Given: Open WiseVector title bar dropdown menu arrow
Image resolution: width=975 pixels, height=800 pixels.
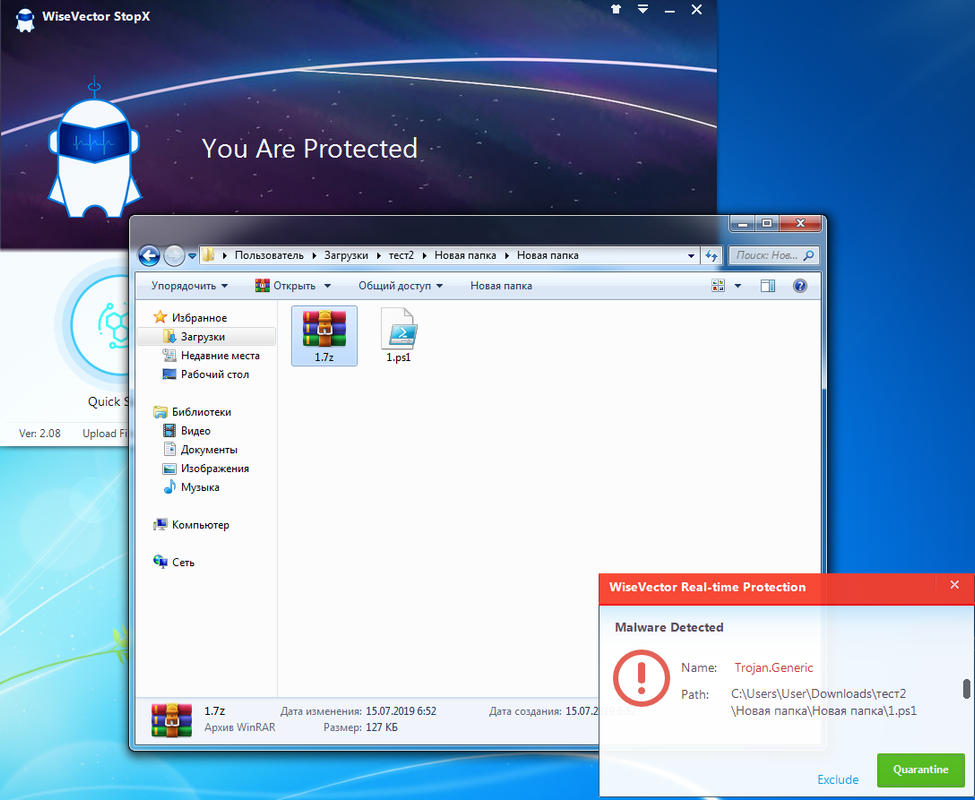Looking at the screenshot, I should pyautogui.click(x=643, y=9).
